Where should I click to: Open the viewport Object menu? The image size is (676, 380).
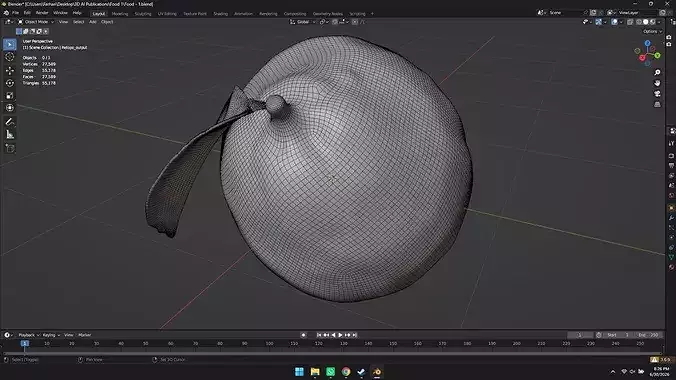pos(107,22)
